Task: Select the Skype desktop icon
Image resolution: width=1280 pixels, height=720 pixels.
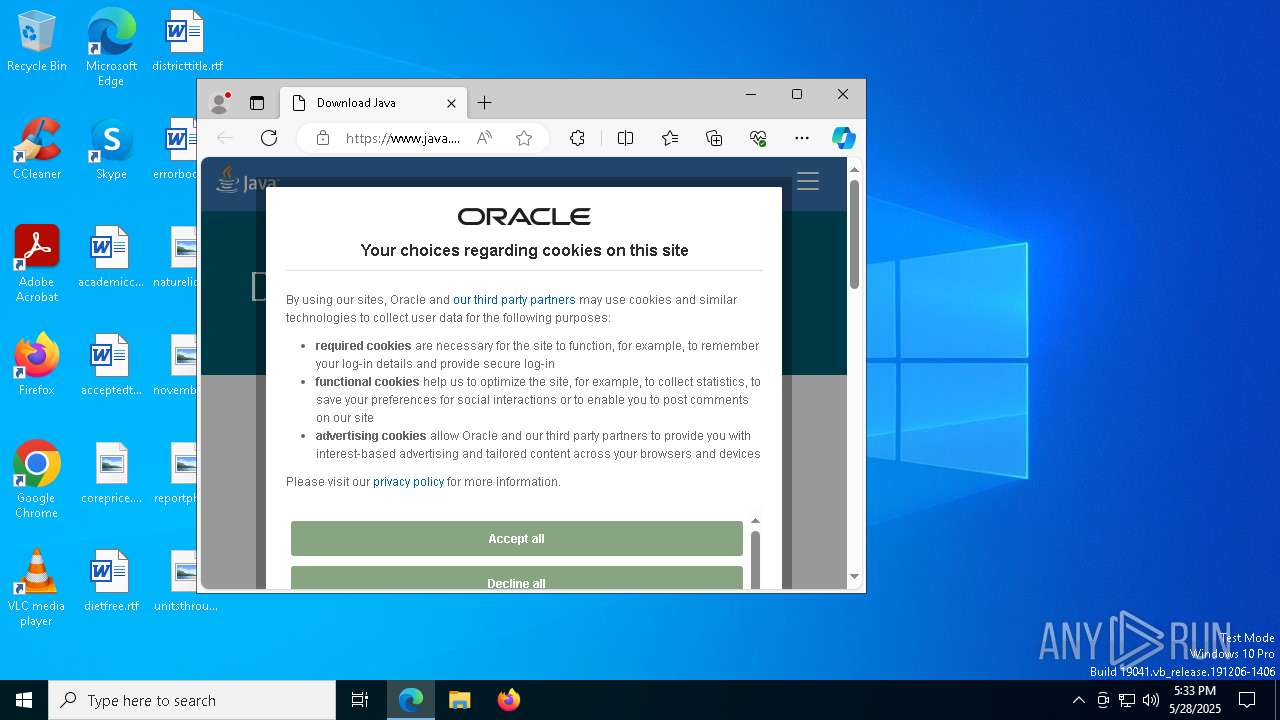Action: click(111, 150)
